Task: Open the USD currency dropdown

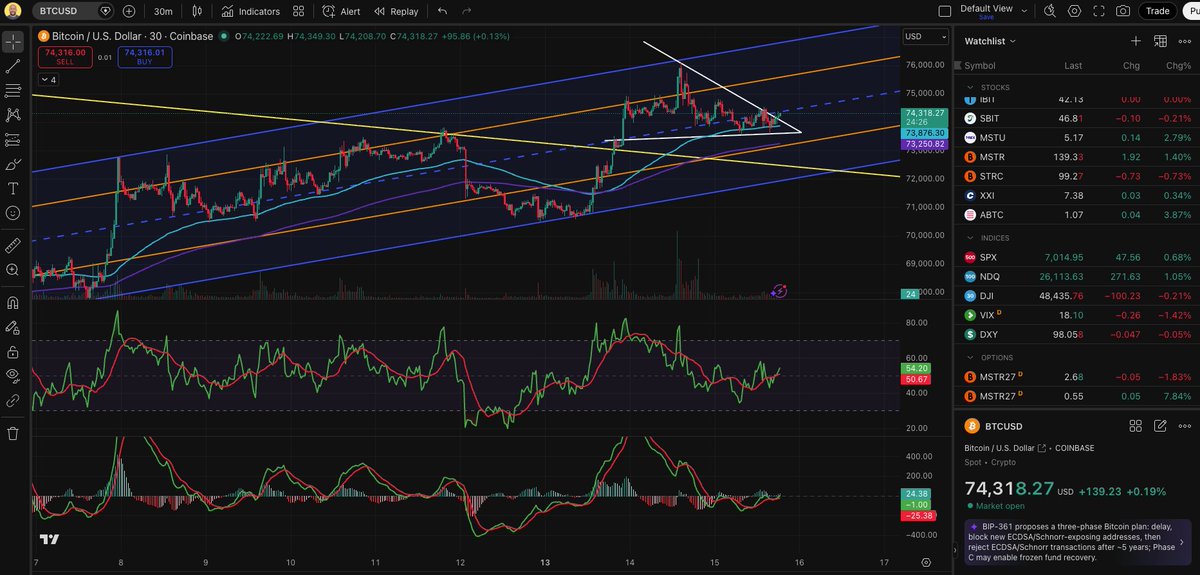Action: coord(925,36)
